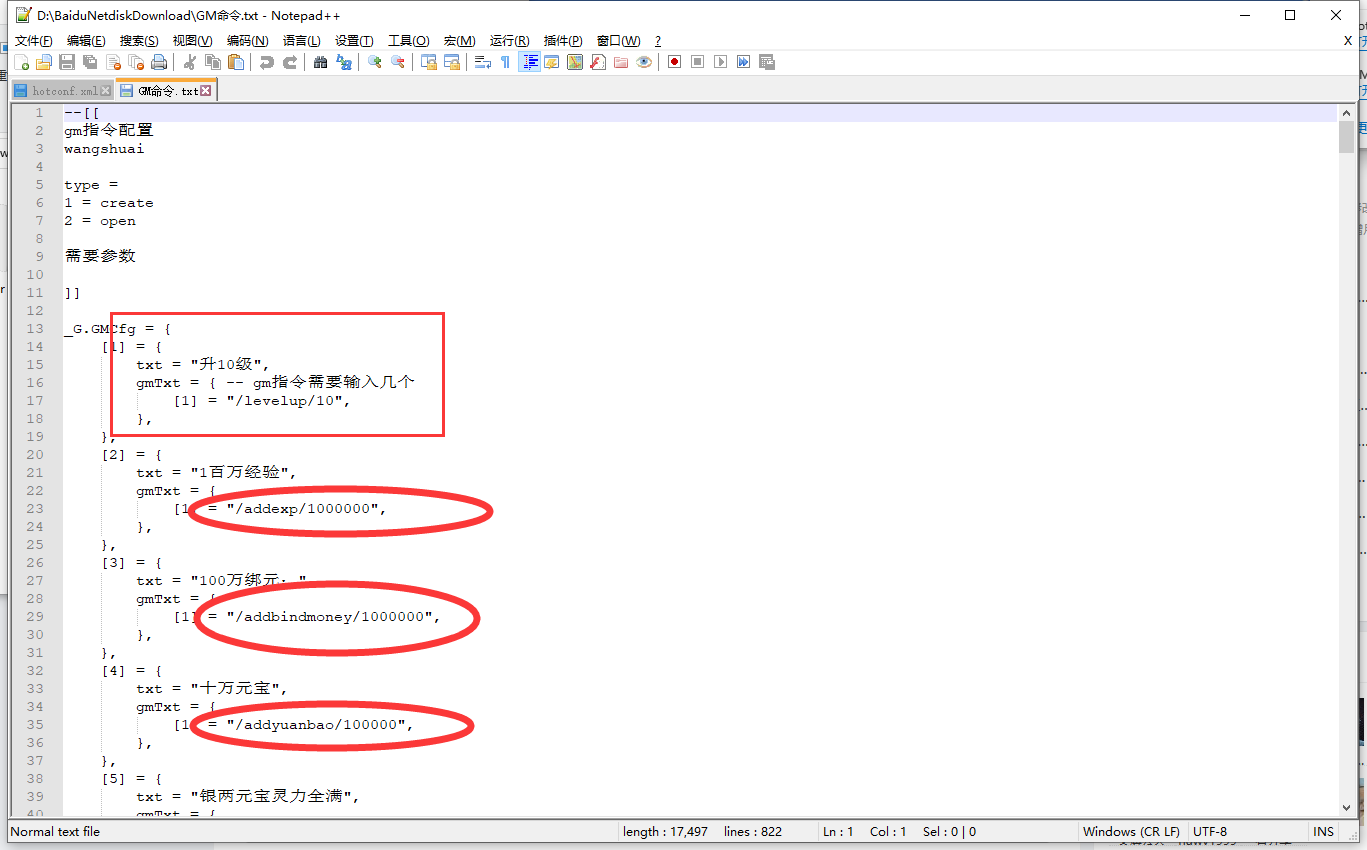Open the Function List icon

(x=598, y=62)
